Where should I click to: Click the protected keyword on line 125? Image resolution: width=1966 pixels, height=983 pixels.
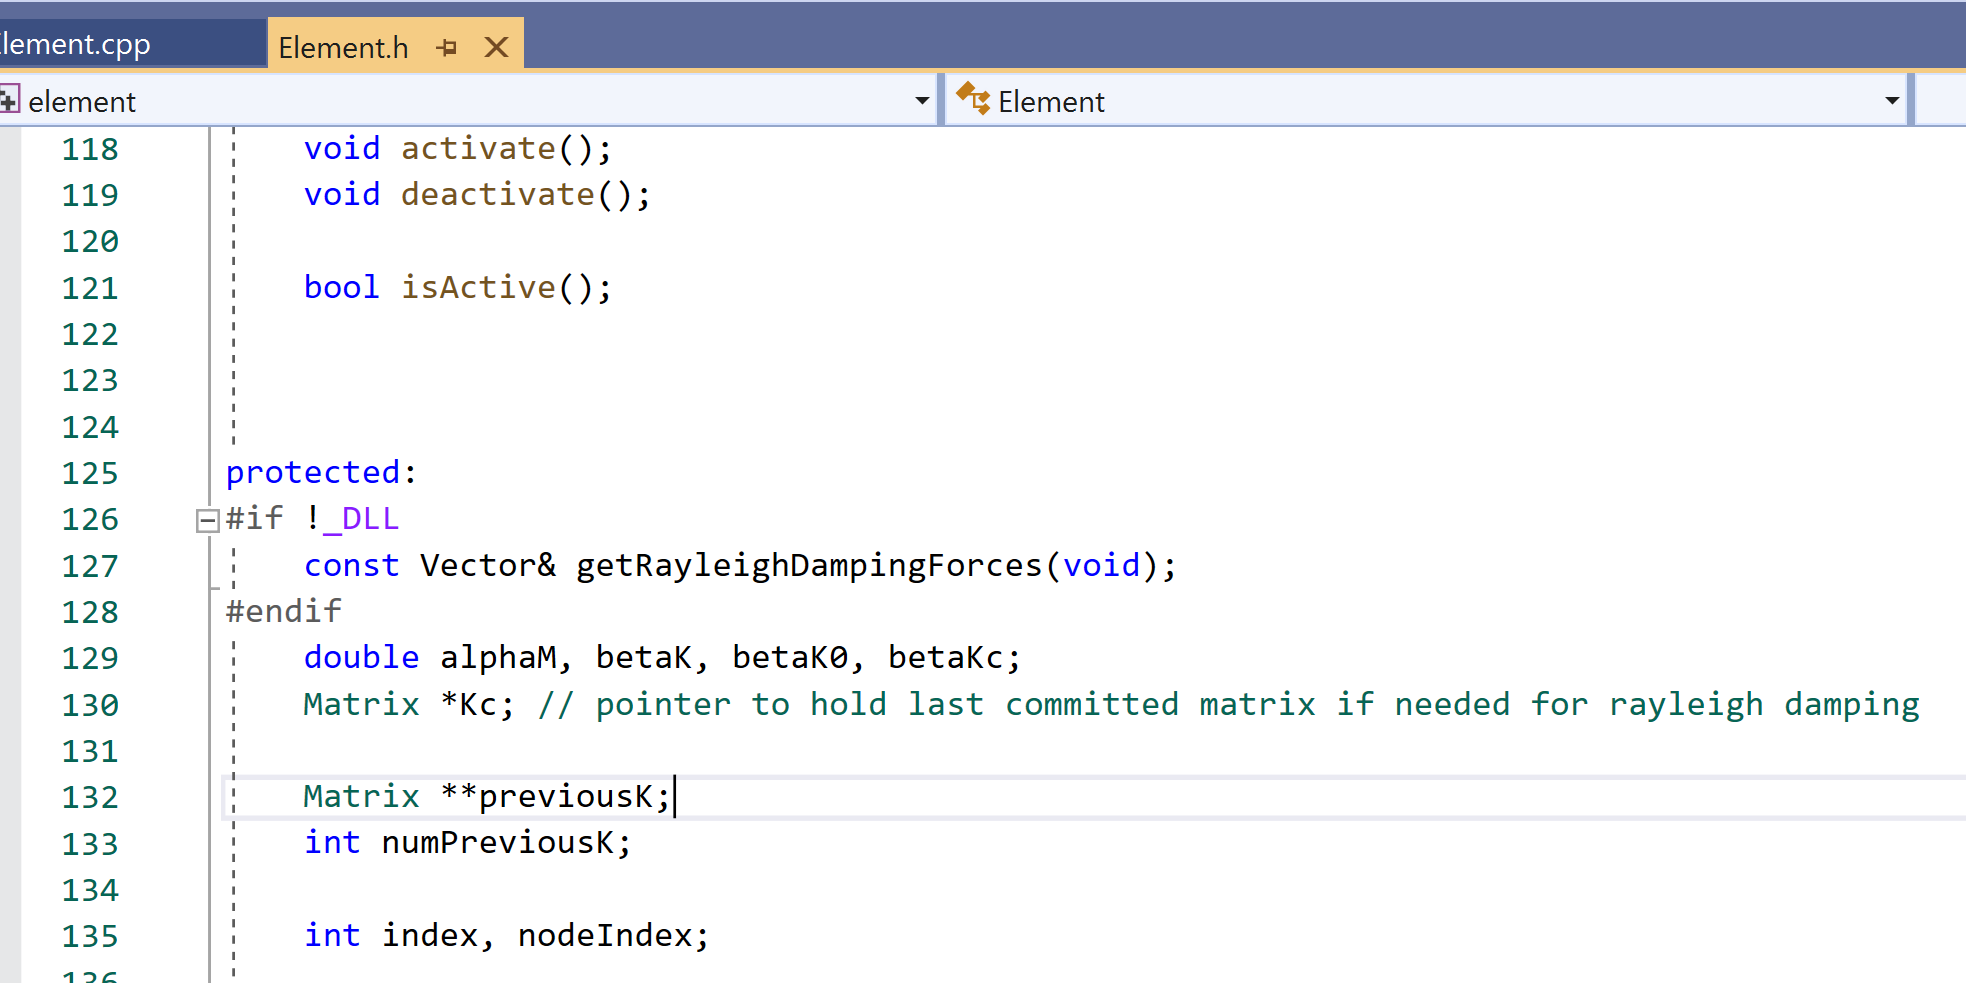point(313,471)
